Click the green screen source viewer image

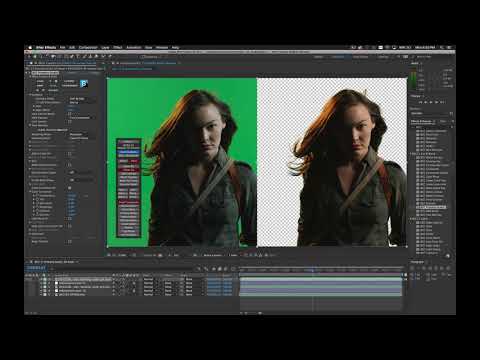pos(182,162)
